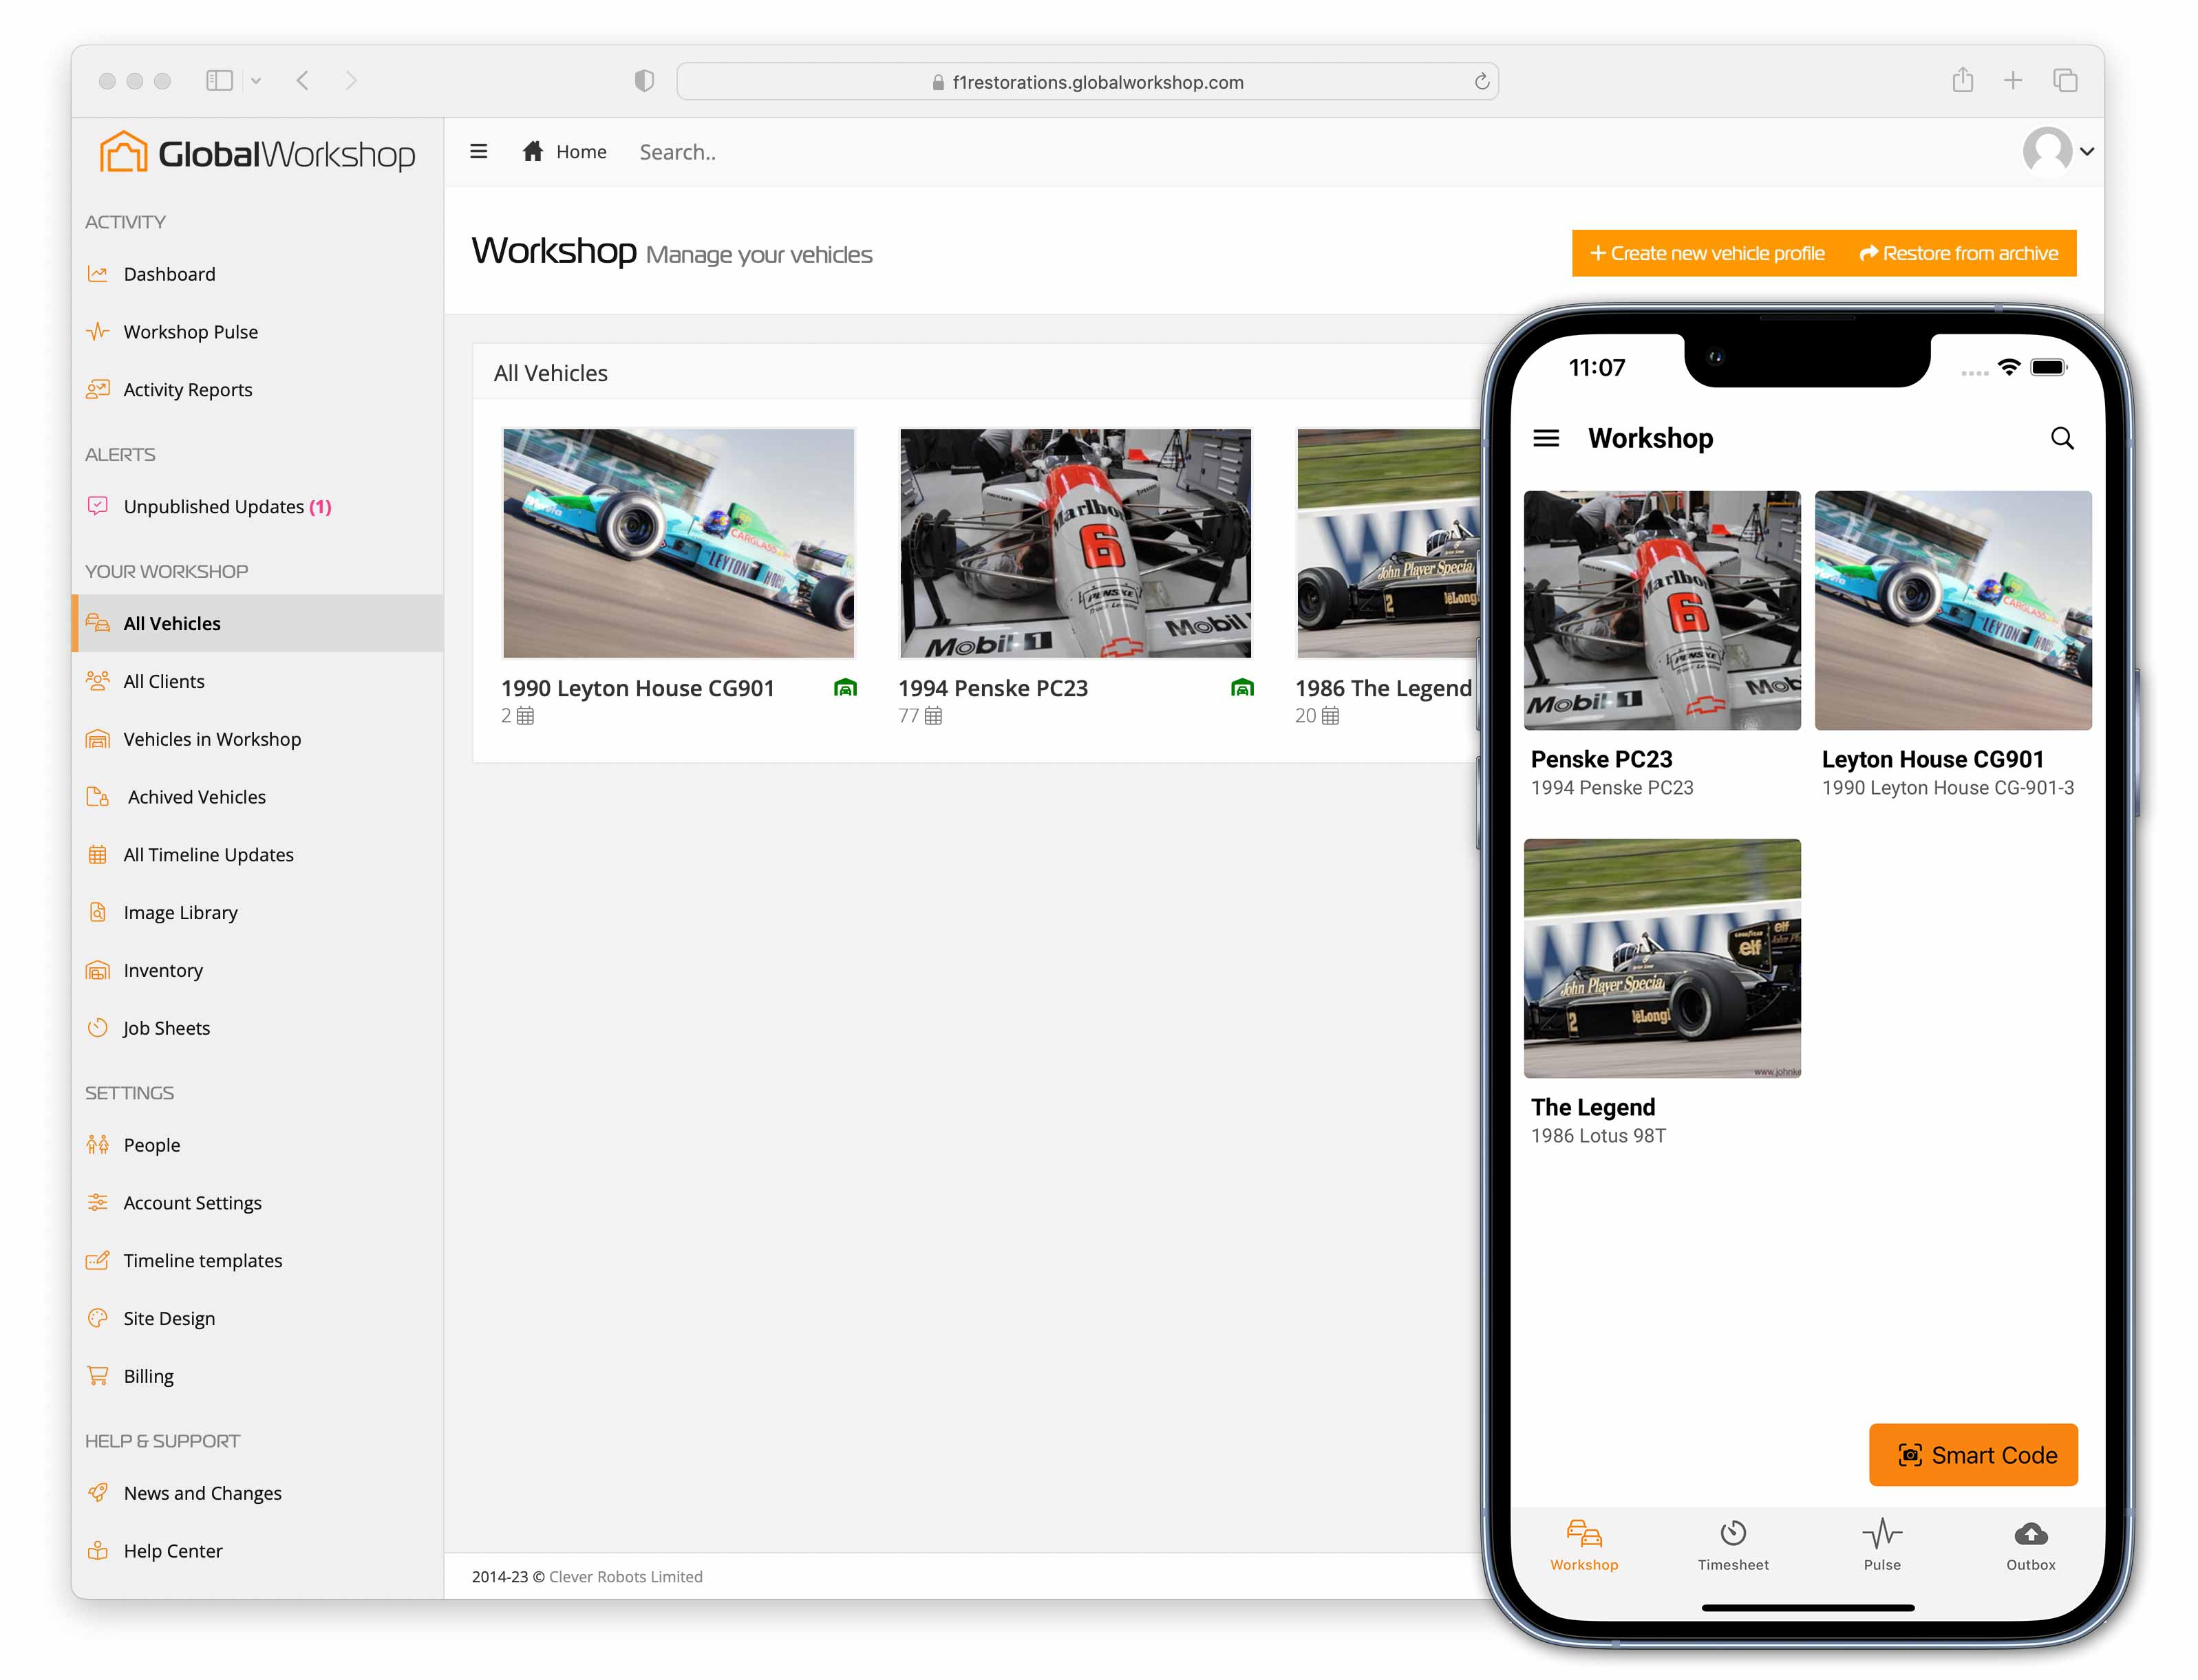This screenshot has height=1680, width=2198.
Task: Open the Outbox tab on the phone
Action: point(2030,1545)
